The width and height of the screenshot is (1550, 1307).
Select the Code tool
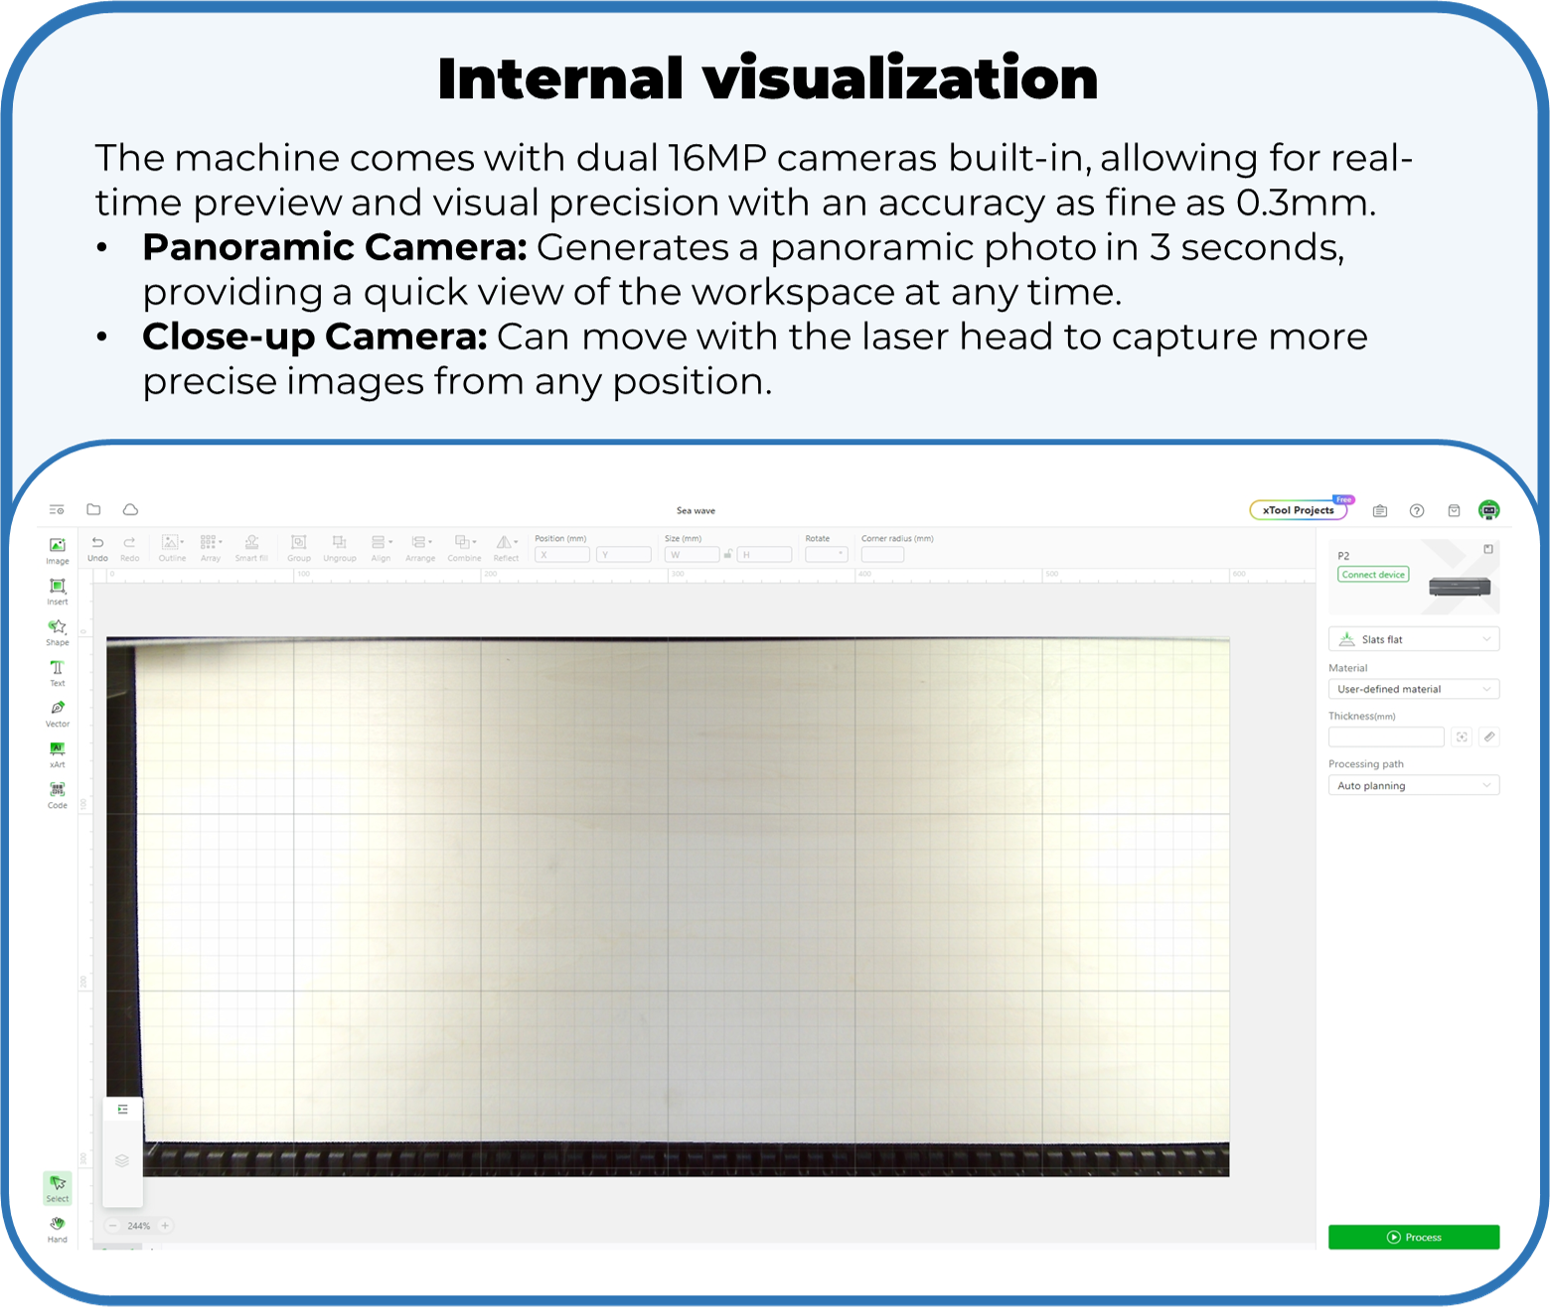pos(57,791)
